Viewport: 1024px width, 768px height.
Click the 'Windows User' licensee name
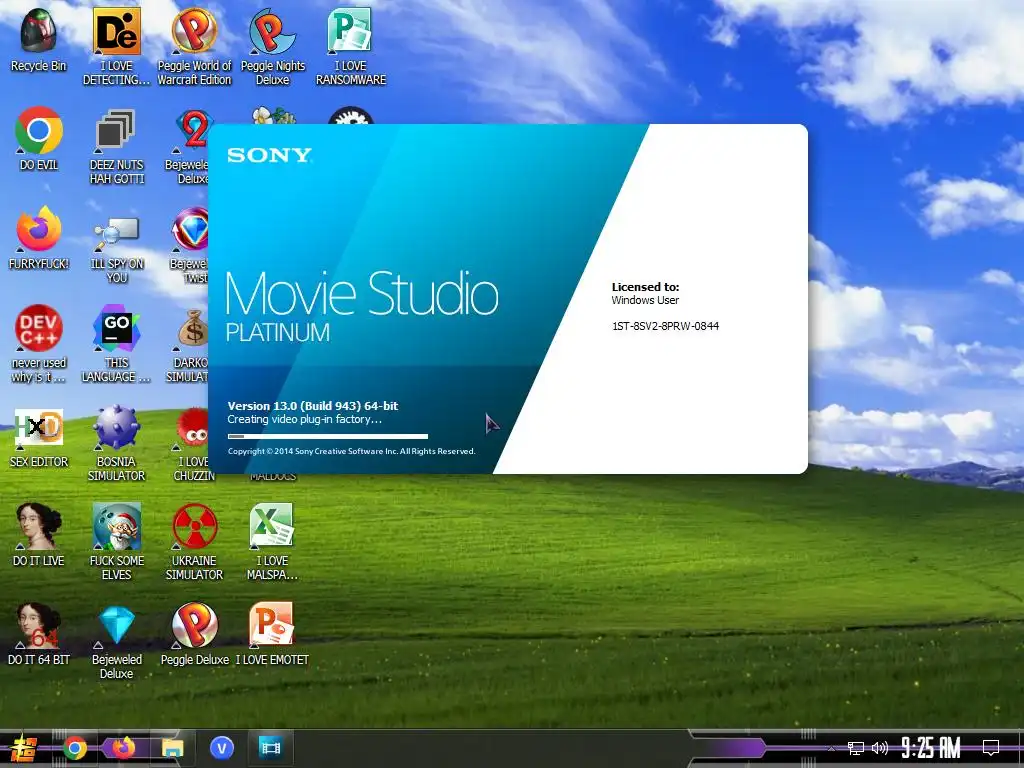645,300
